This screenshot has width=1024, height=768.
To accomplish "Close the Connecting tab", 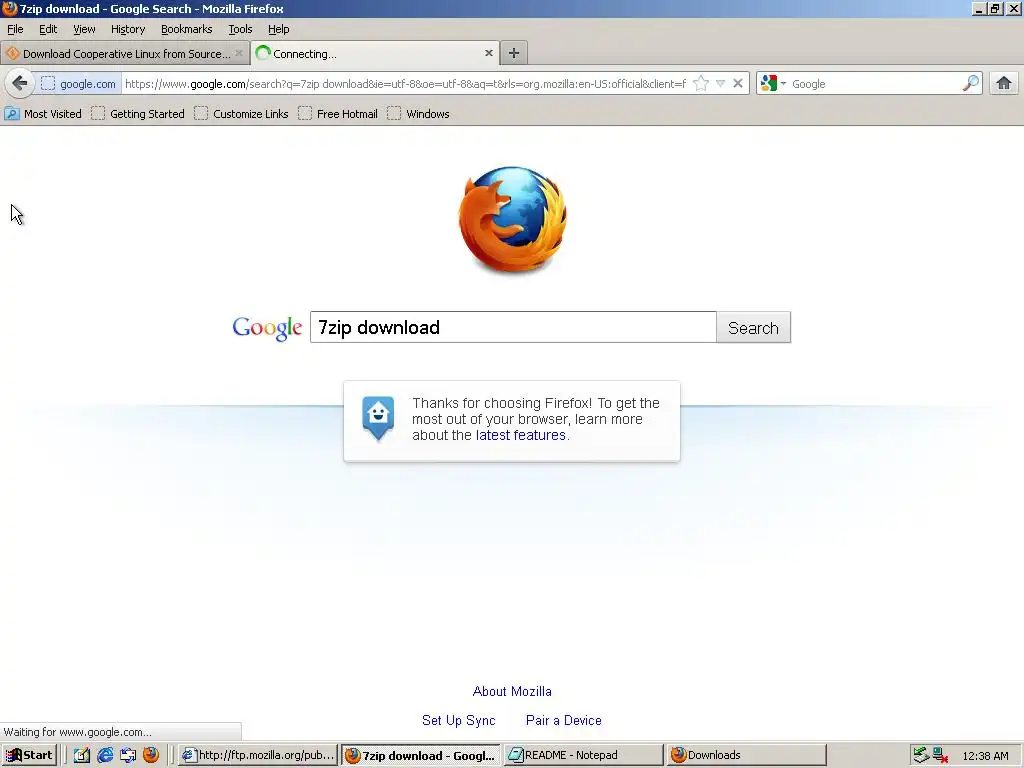I will [x=488, y=54].
